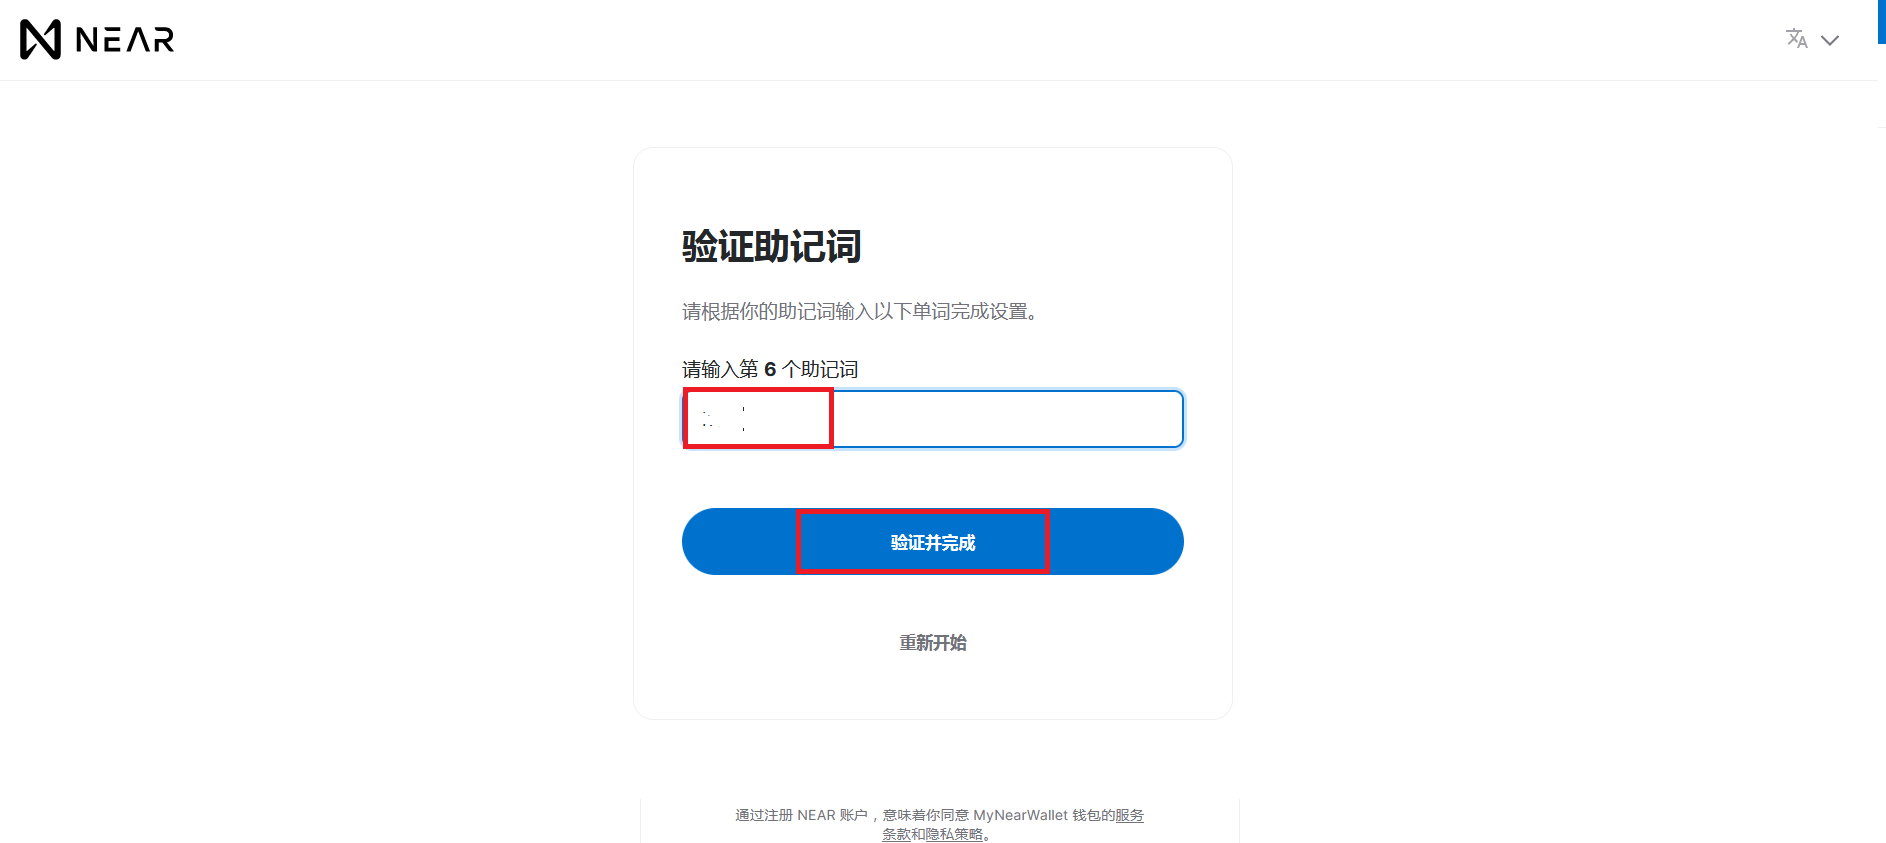Click the typed word inside the mnemonic field

click(724, 419)
